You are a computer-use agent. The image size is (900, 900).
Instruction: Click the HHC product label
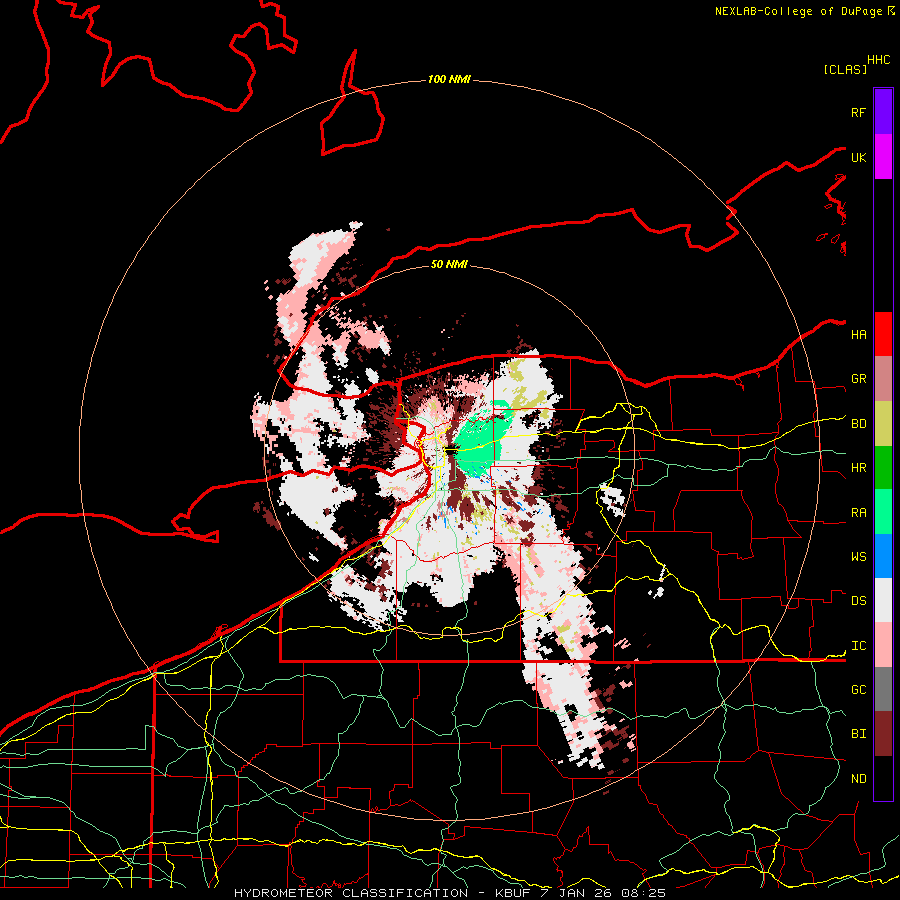point(879,60)
